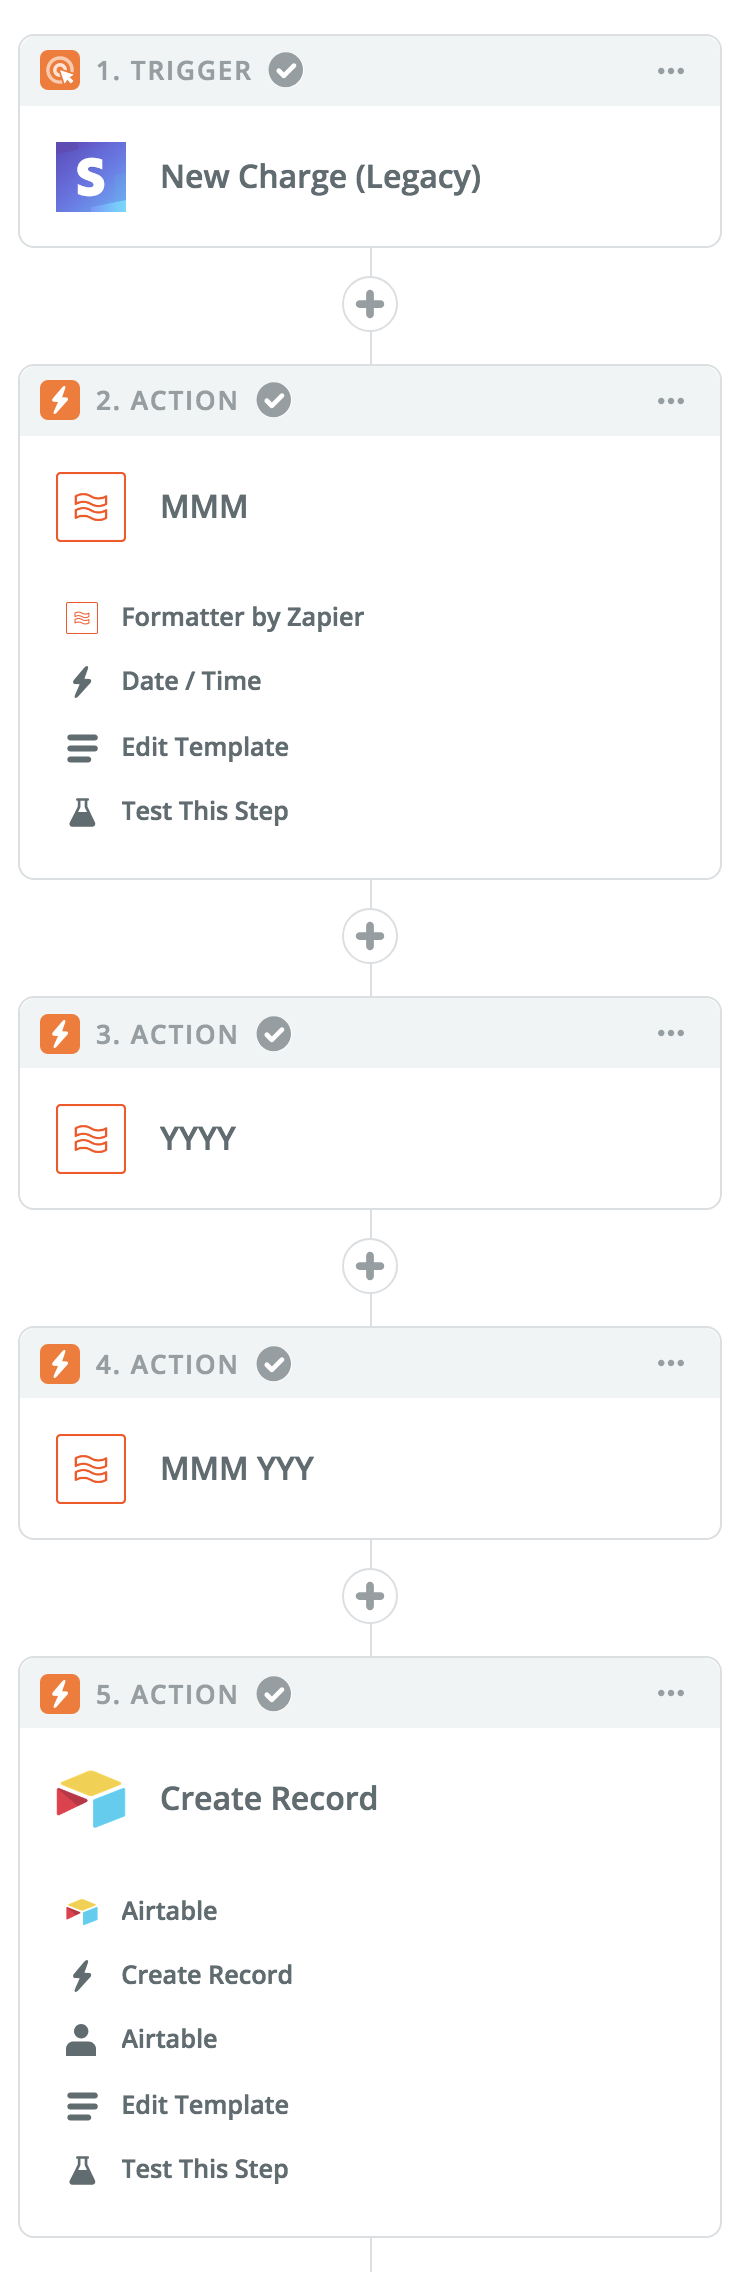This screenshot has width=754, height=2272.
Task: Click the lightning bolt icon of step 3
Action: (x=60, y=1033)
